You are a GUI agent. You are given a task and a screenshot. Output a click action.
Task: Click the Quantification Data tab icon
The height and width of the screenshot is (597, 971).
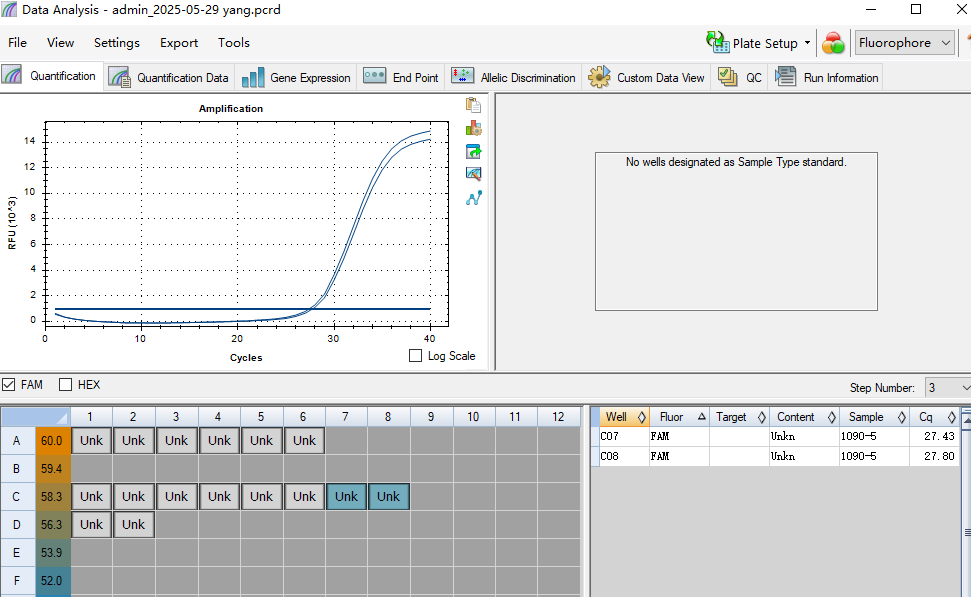coord(119,77)
